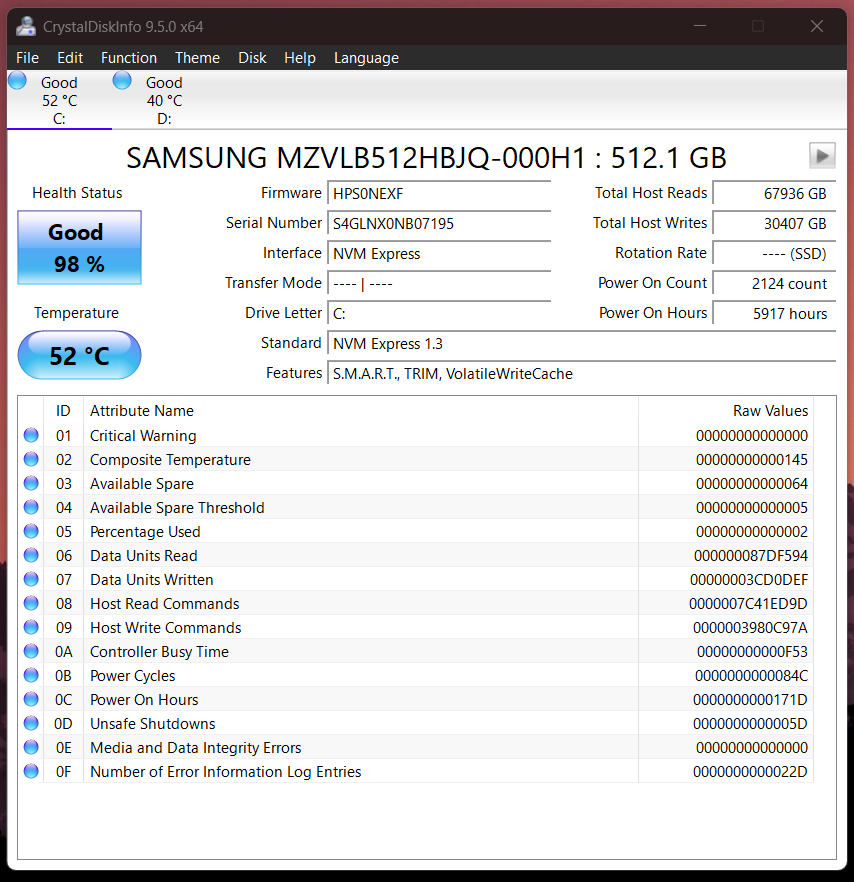Select the Data Units Written attribute name
854x882 pixels.
tap(151, 580)
